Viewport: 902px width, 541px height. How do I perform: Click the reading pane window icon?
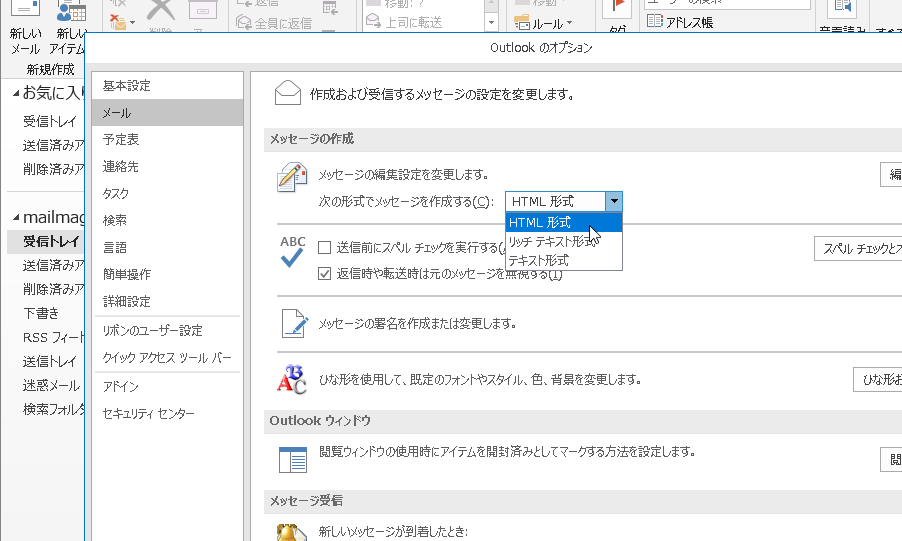point(292,459)
